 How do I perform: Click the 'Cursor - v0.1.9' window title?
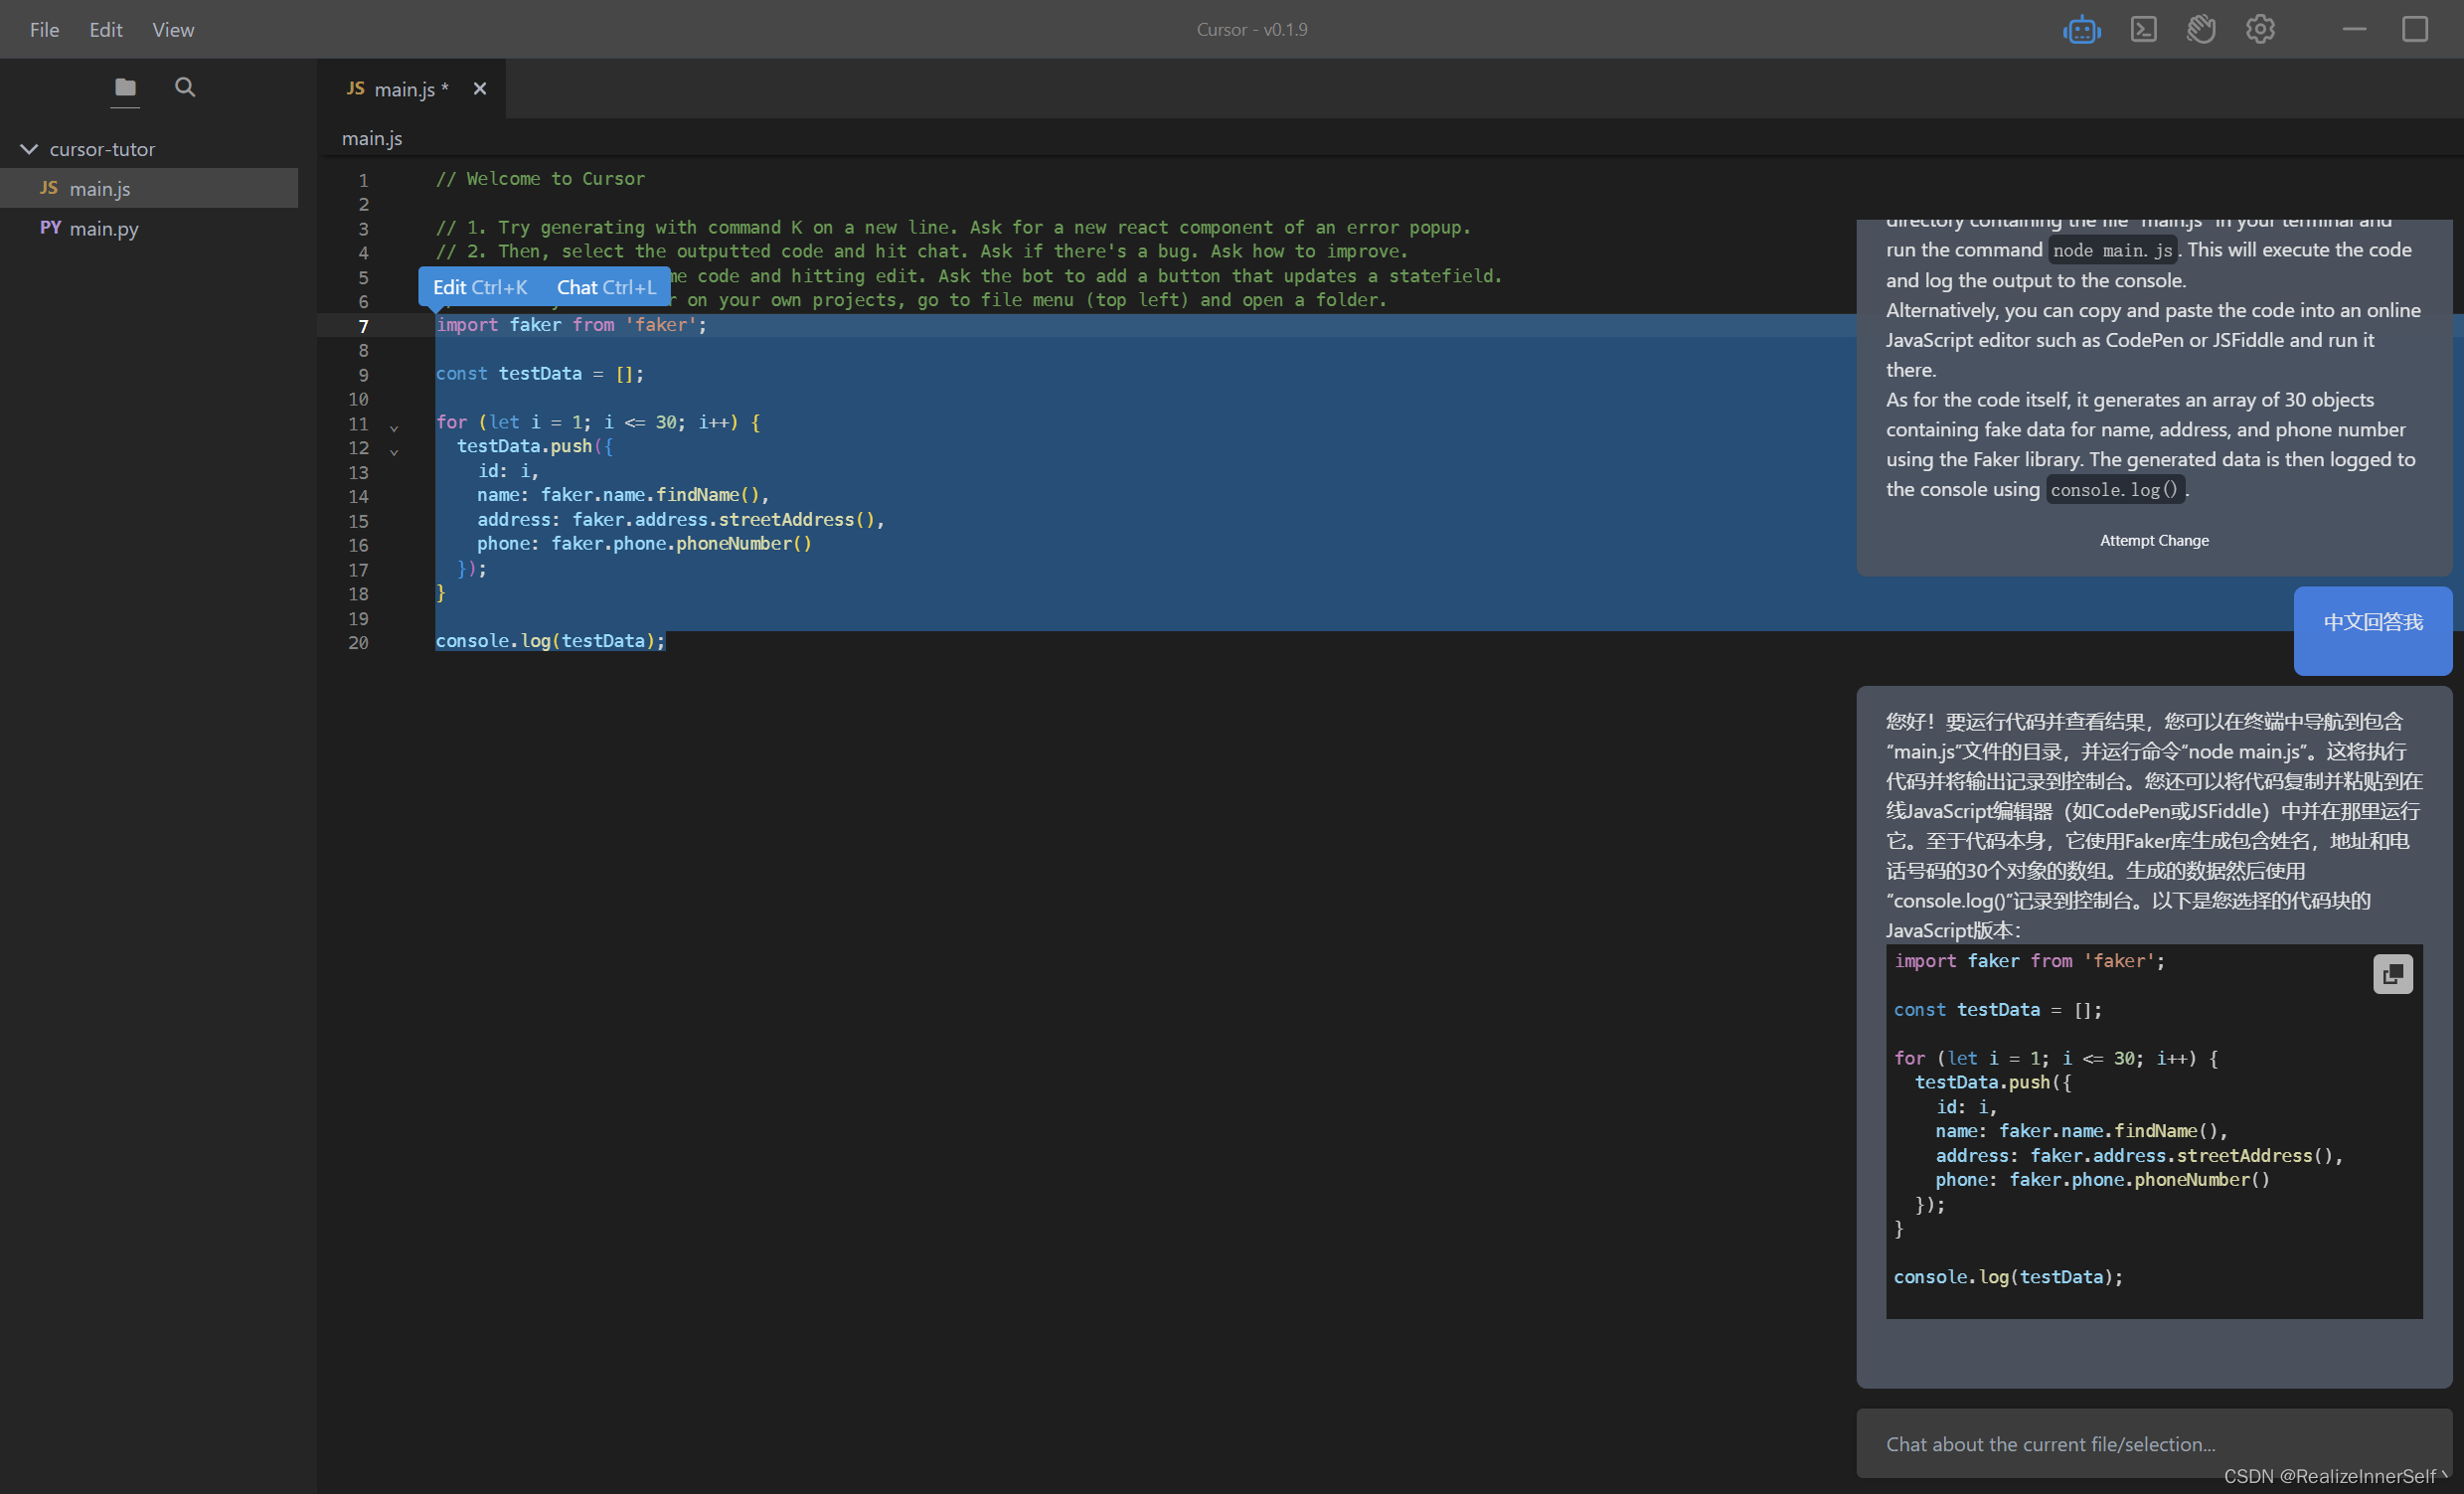coord(1252,29)
